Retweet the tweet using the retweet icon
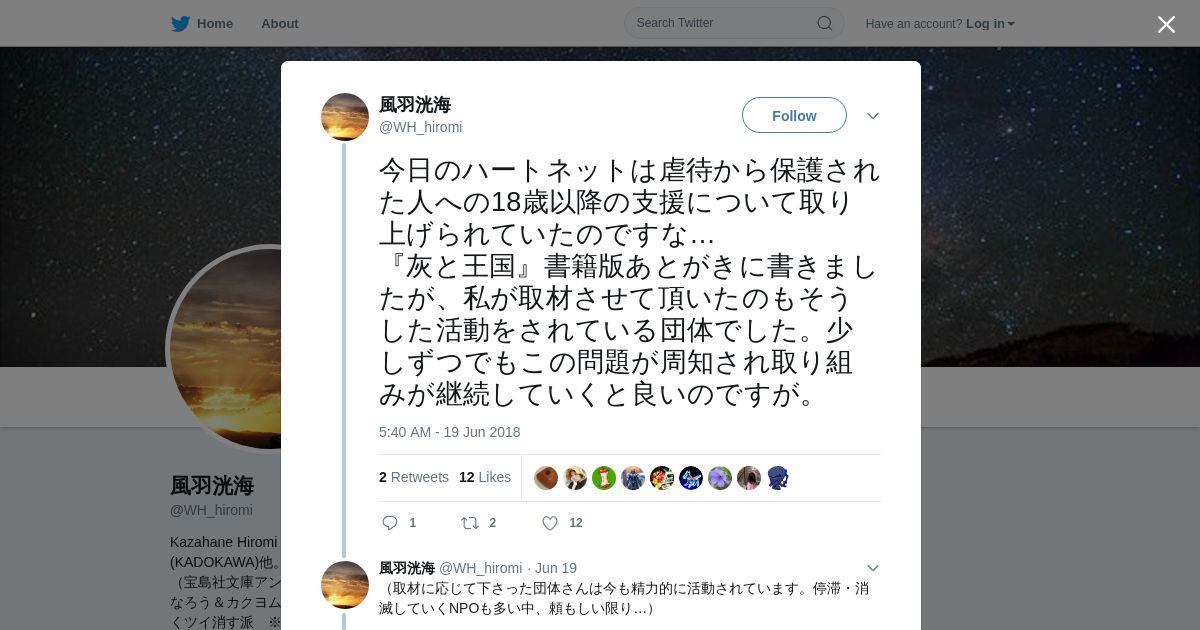 coord(469,523)
